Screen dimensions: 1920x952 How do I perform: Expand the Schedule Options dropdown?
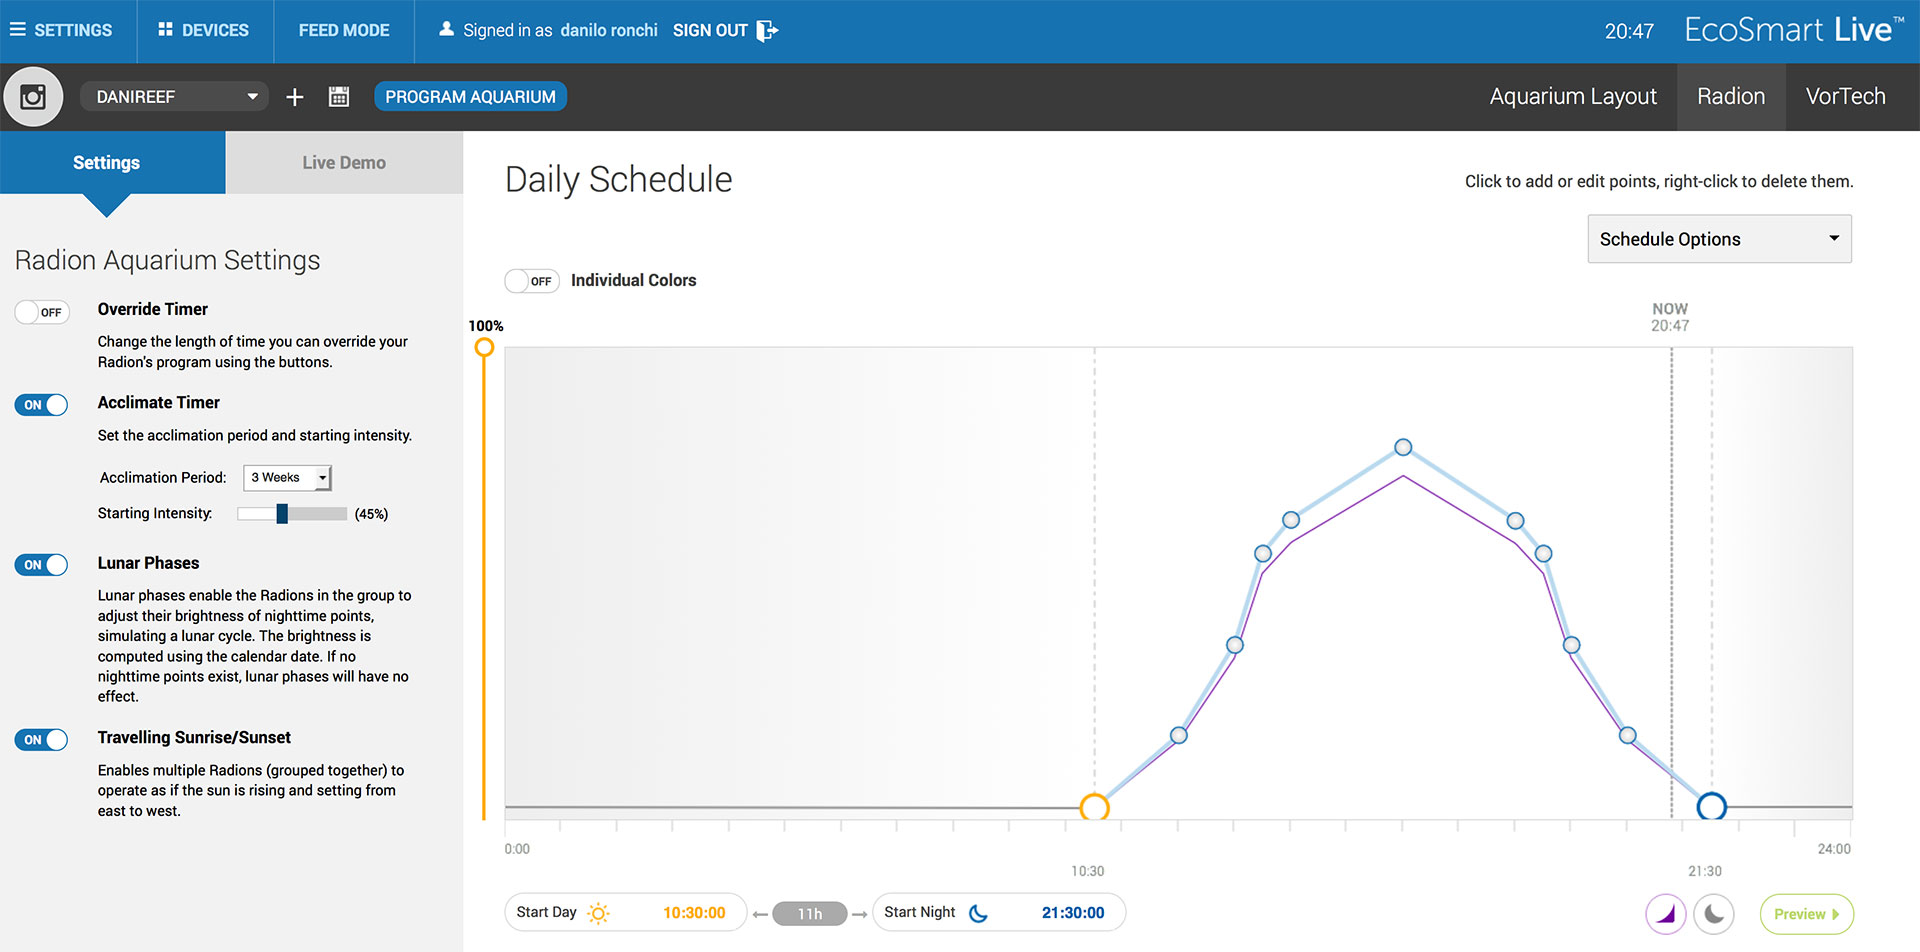click(1719, 239)
